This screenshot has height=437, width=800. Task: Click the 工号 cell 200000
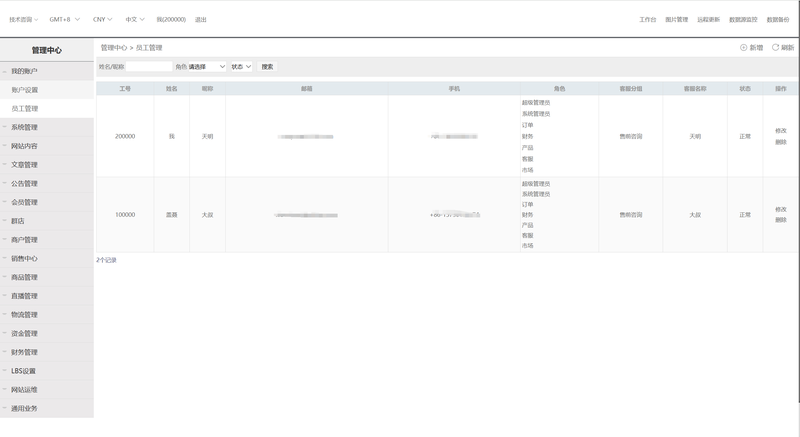(x=125, y=137)
